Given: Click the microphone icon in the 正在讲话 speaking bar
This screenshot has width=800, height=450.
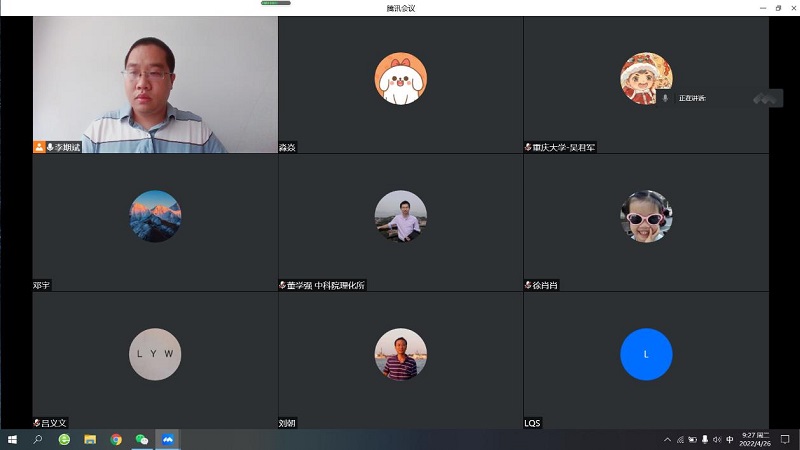Looking at the screenshot, I should coord(665,98).
